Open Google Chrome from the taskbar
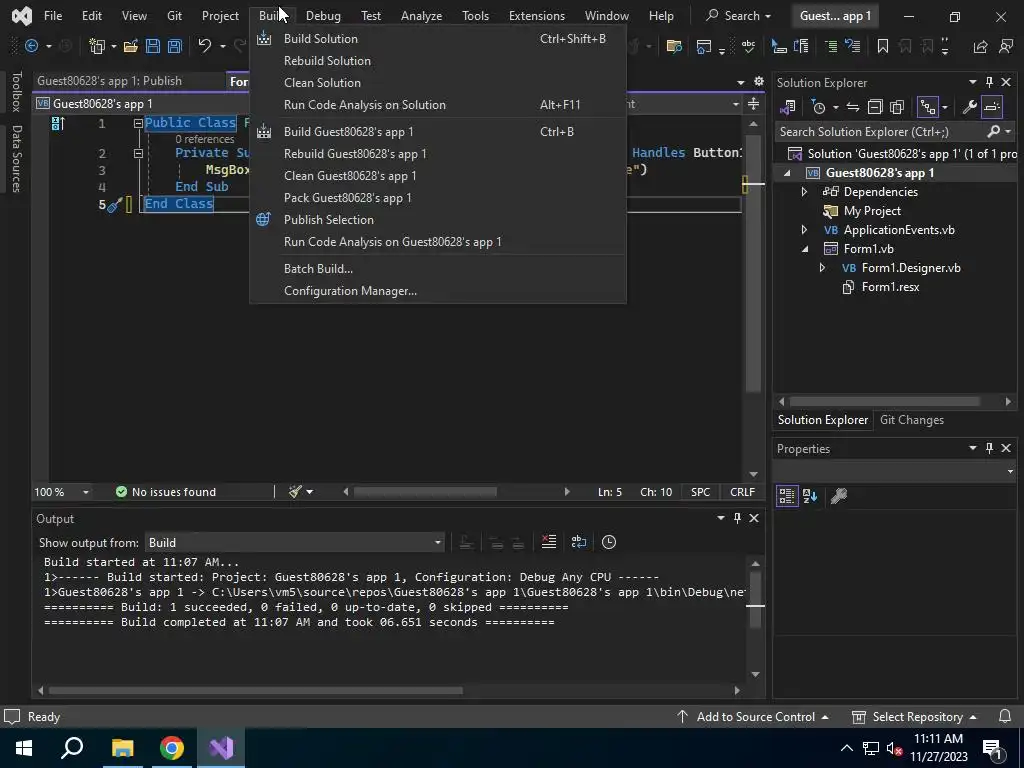 (x=172, y=748)
